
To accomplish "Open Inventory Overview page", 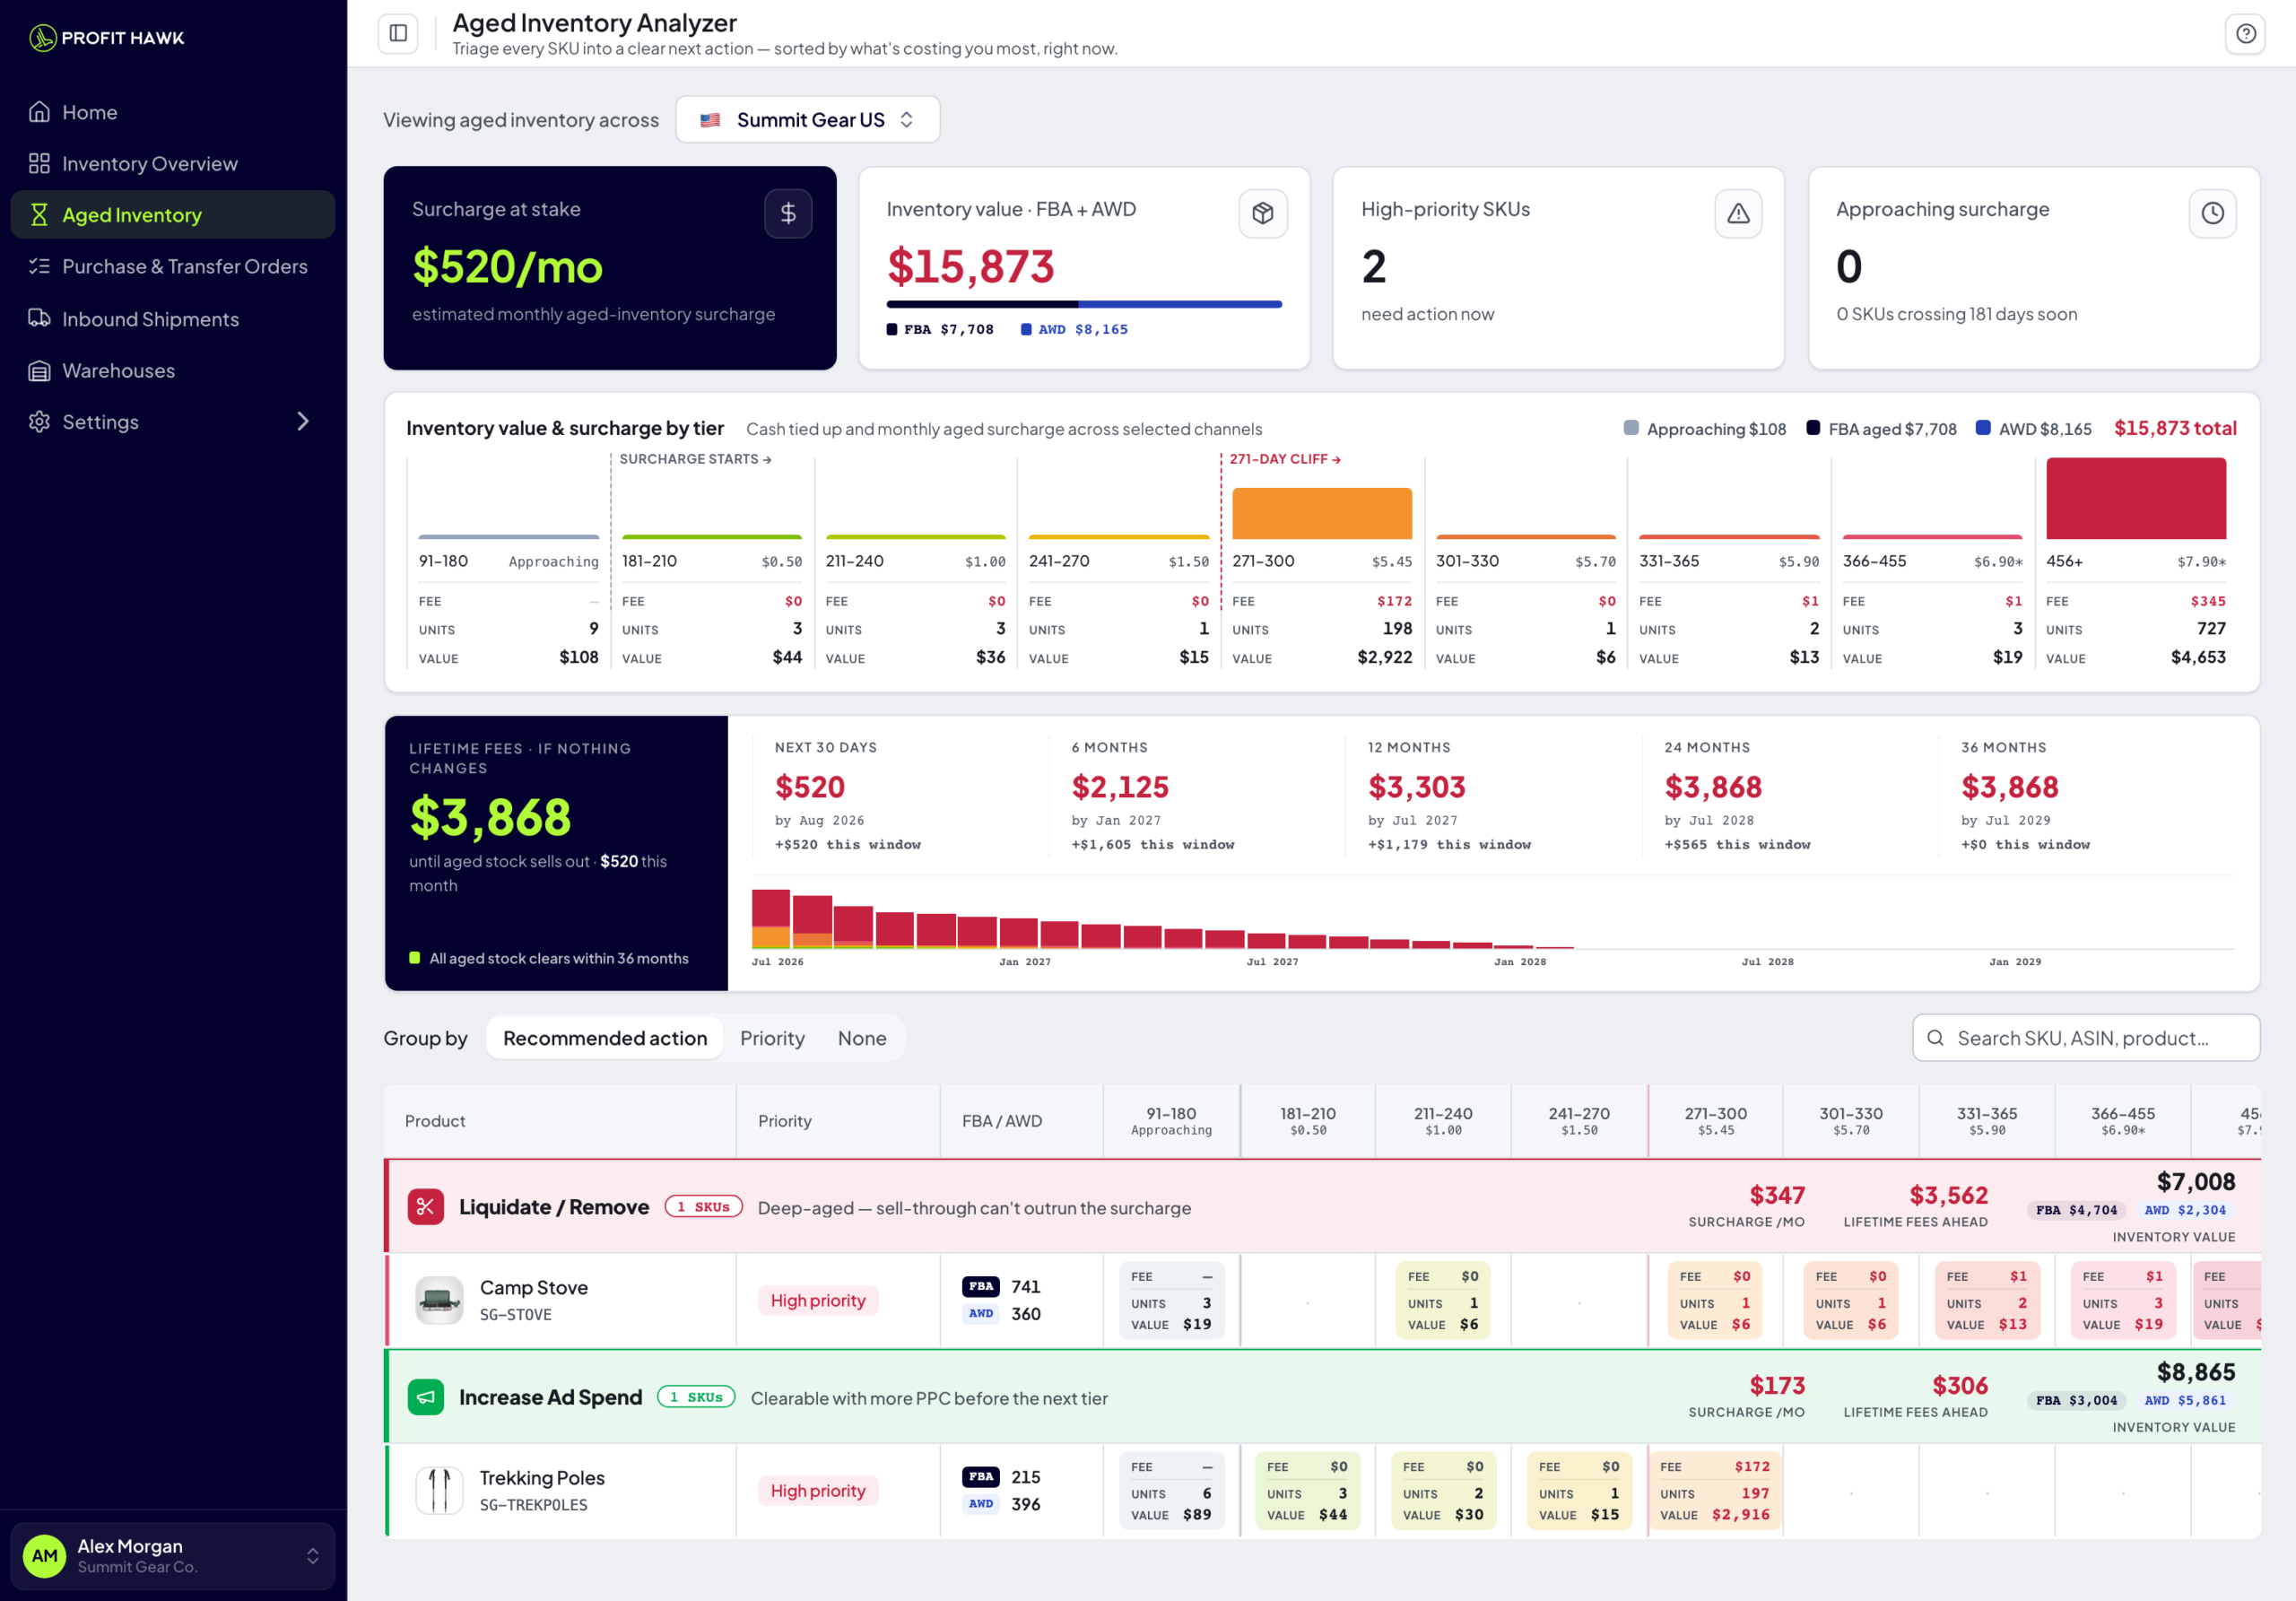I will tap(172, 163).
